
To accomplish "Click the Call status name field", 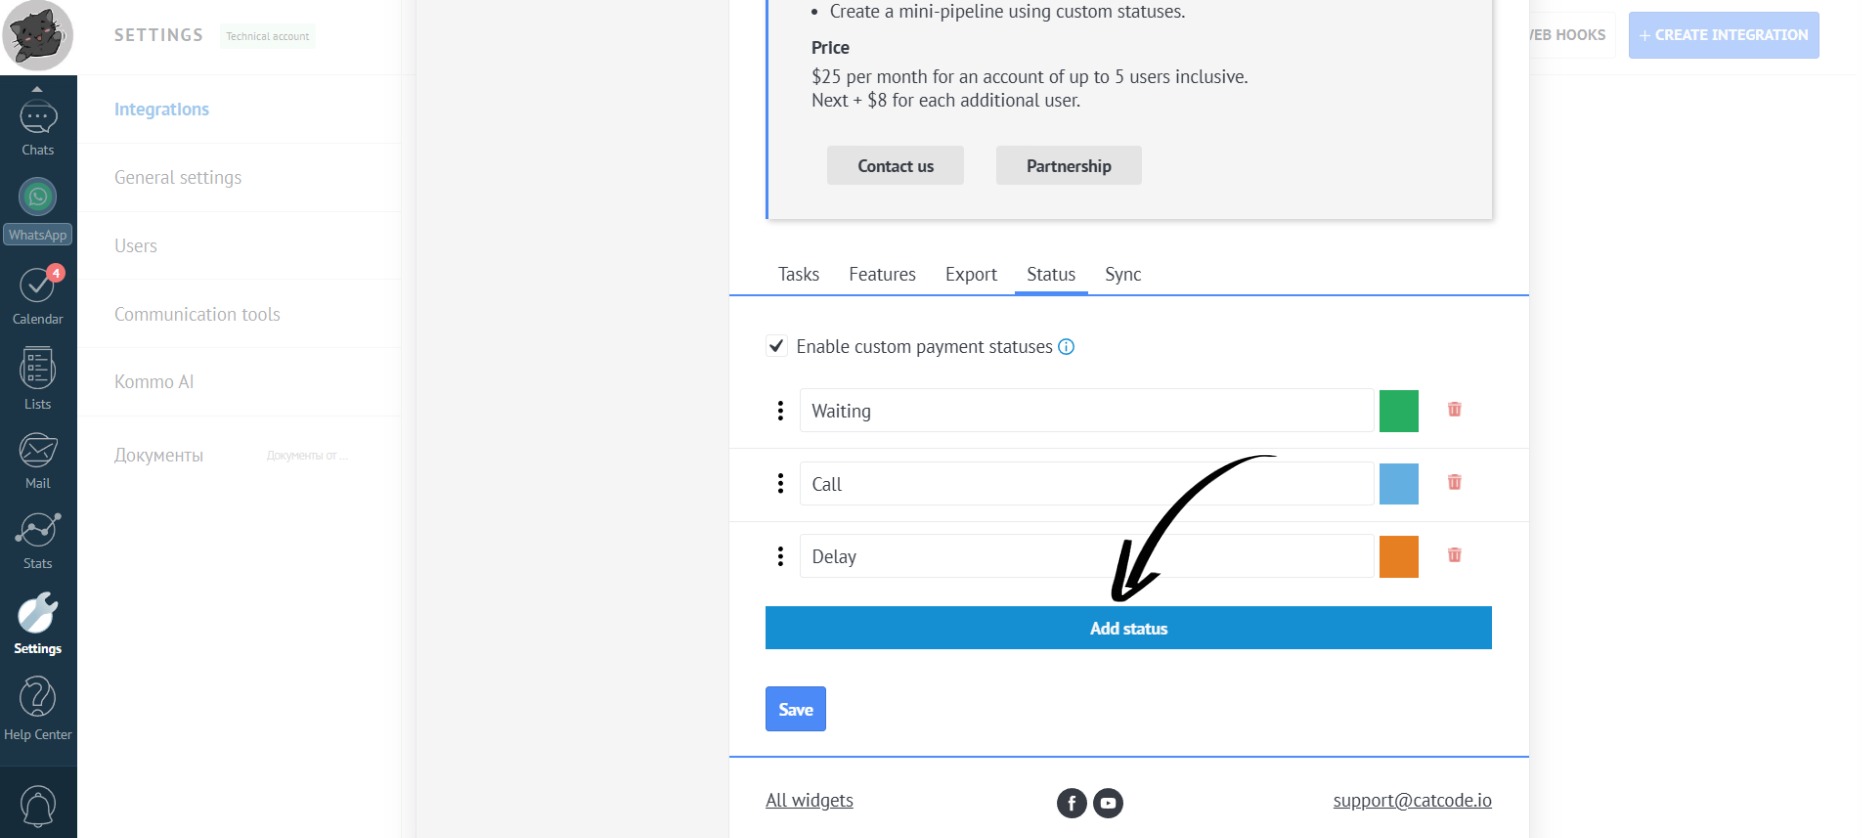I will pyautogui.click(x=1086, y=484).
